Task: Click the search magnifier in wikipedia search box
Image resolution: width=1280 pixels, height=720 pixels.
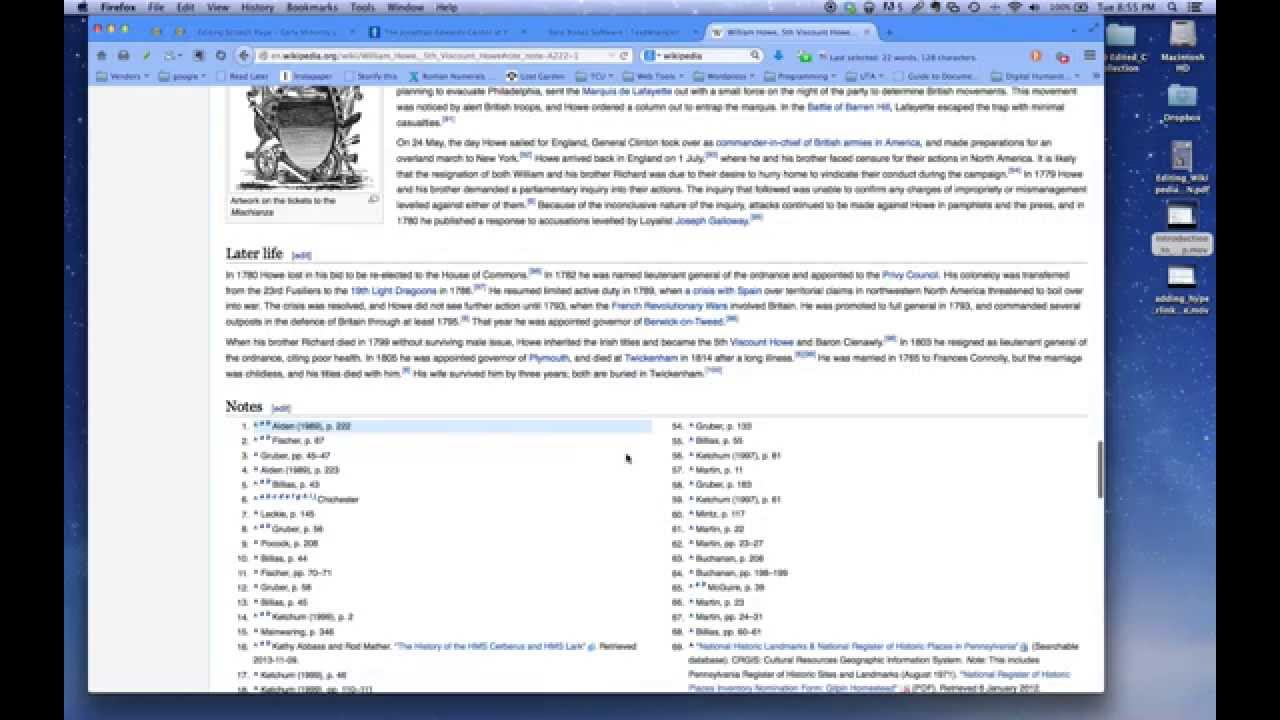Action: click(754, 56)
